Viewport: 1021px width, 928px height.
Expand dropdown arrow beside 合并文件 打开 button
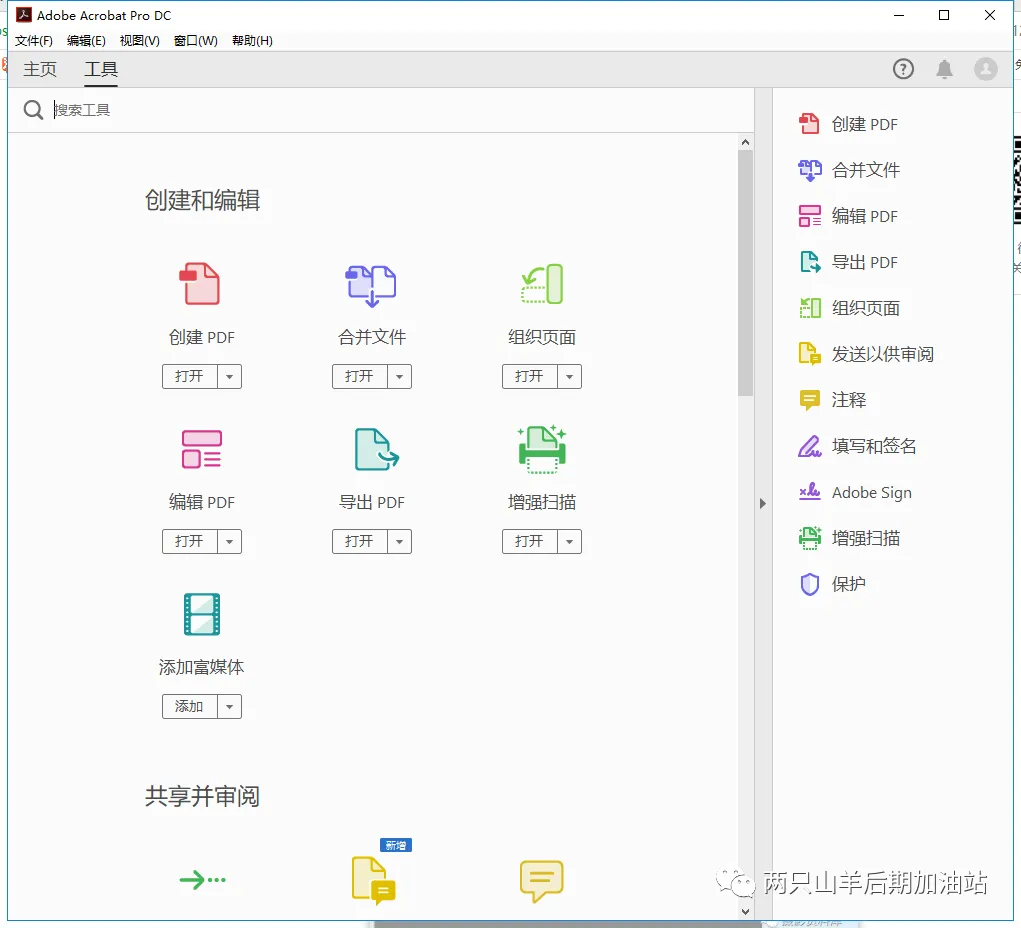(399, 376)
